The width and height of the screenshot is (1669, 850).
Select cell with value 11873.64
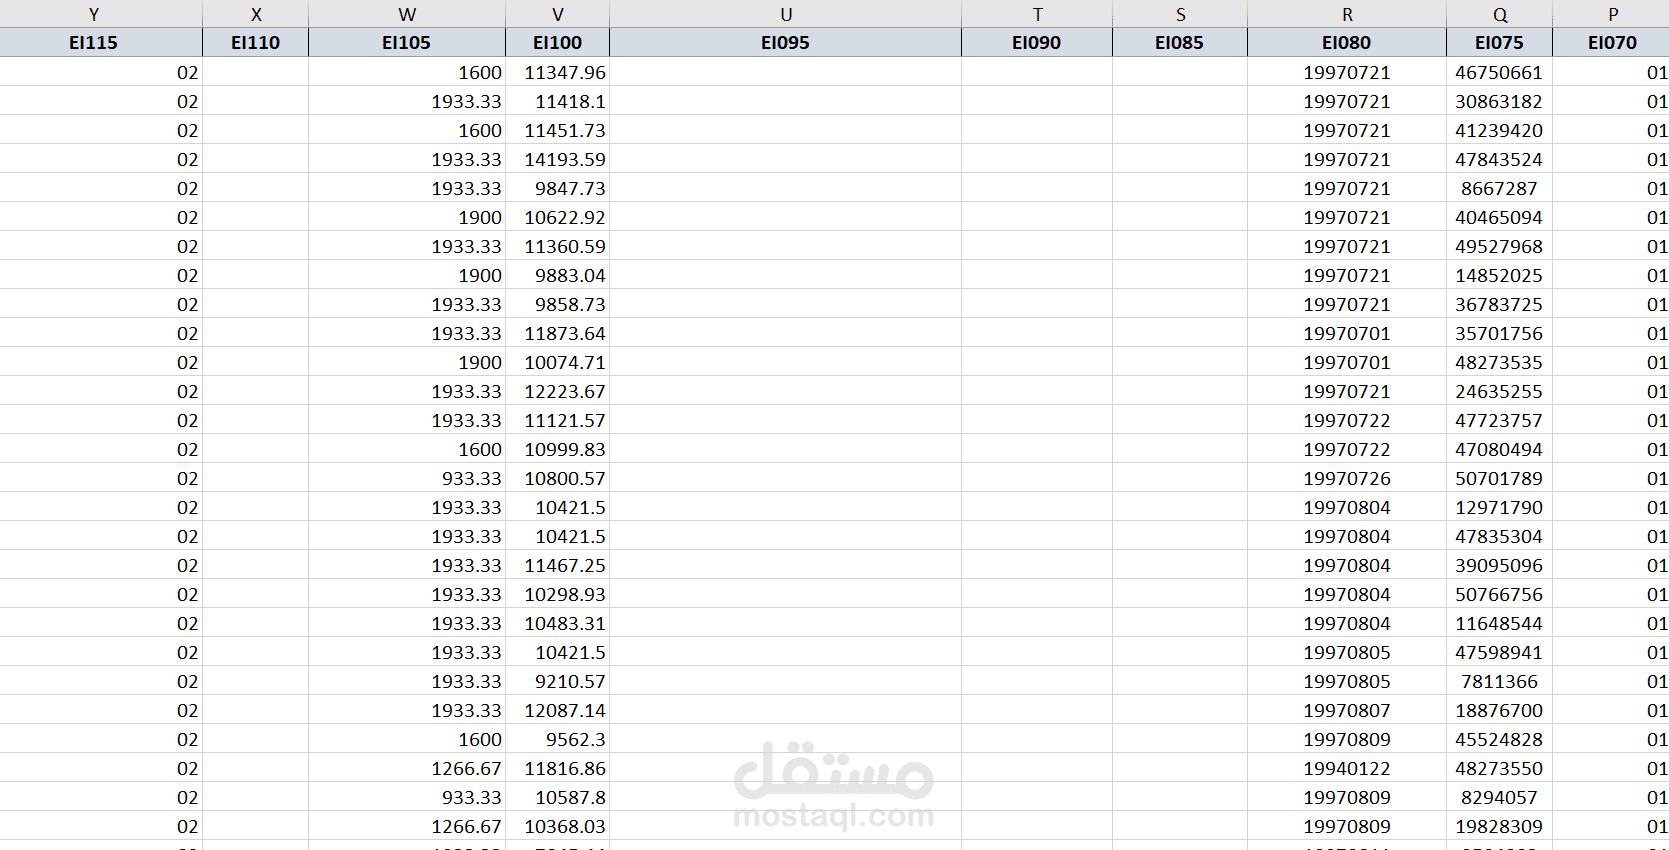(x=558, y=333)
